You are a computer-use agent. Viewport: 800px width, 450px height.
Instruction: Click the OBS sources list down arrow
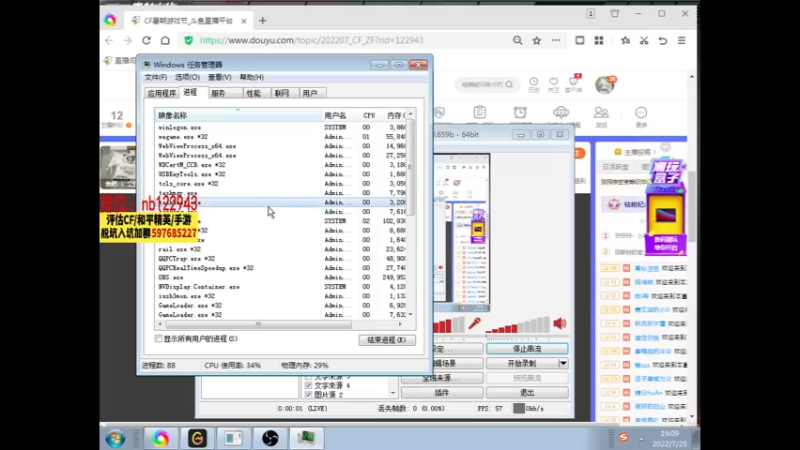point(392,393)
